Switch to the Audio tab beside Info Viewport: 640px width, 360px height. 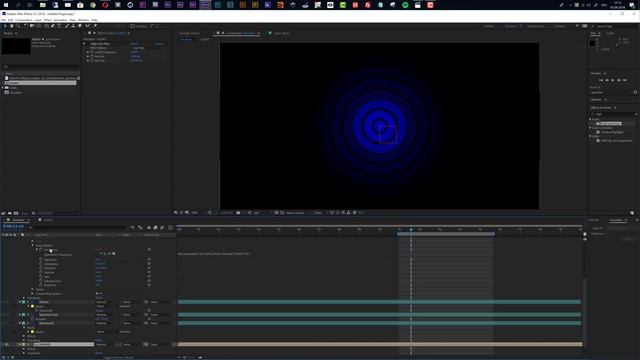(x=610, y=33)
